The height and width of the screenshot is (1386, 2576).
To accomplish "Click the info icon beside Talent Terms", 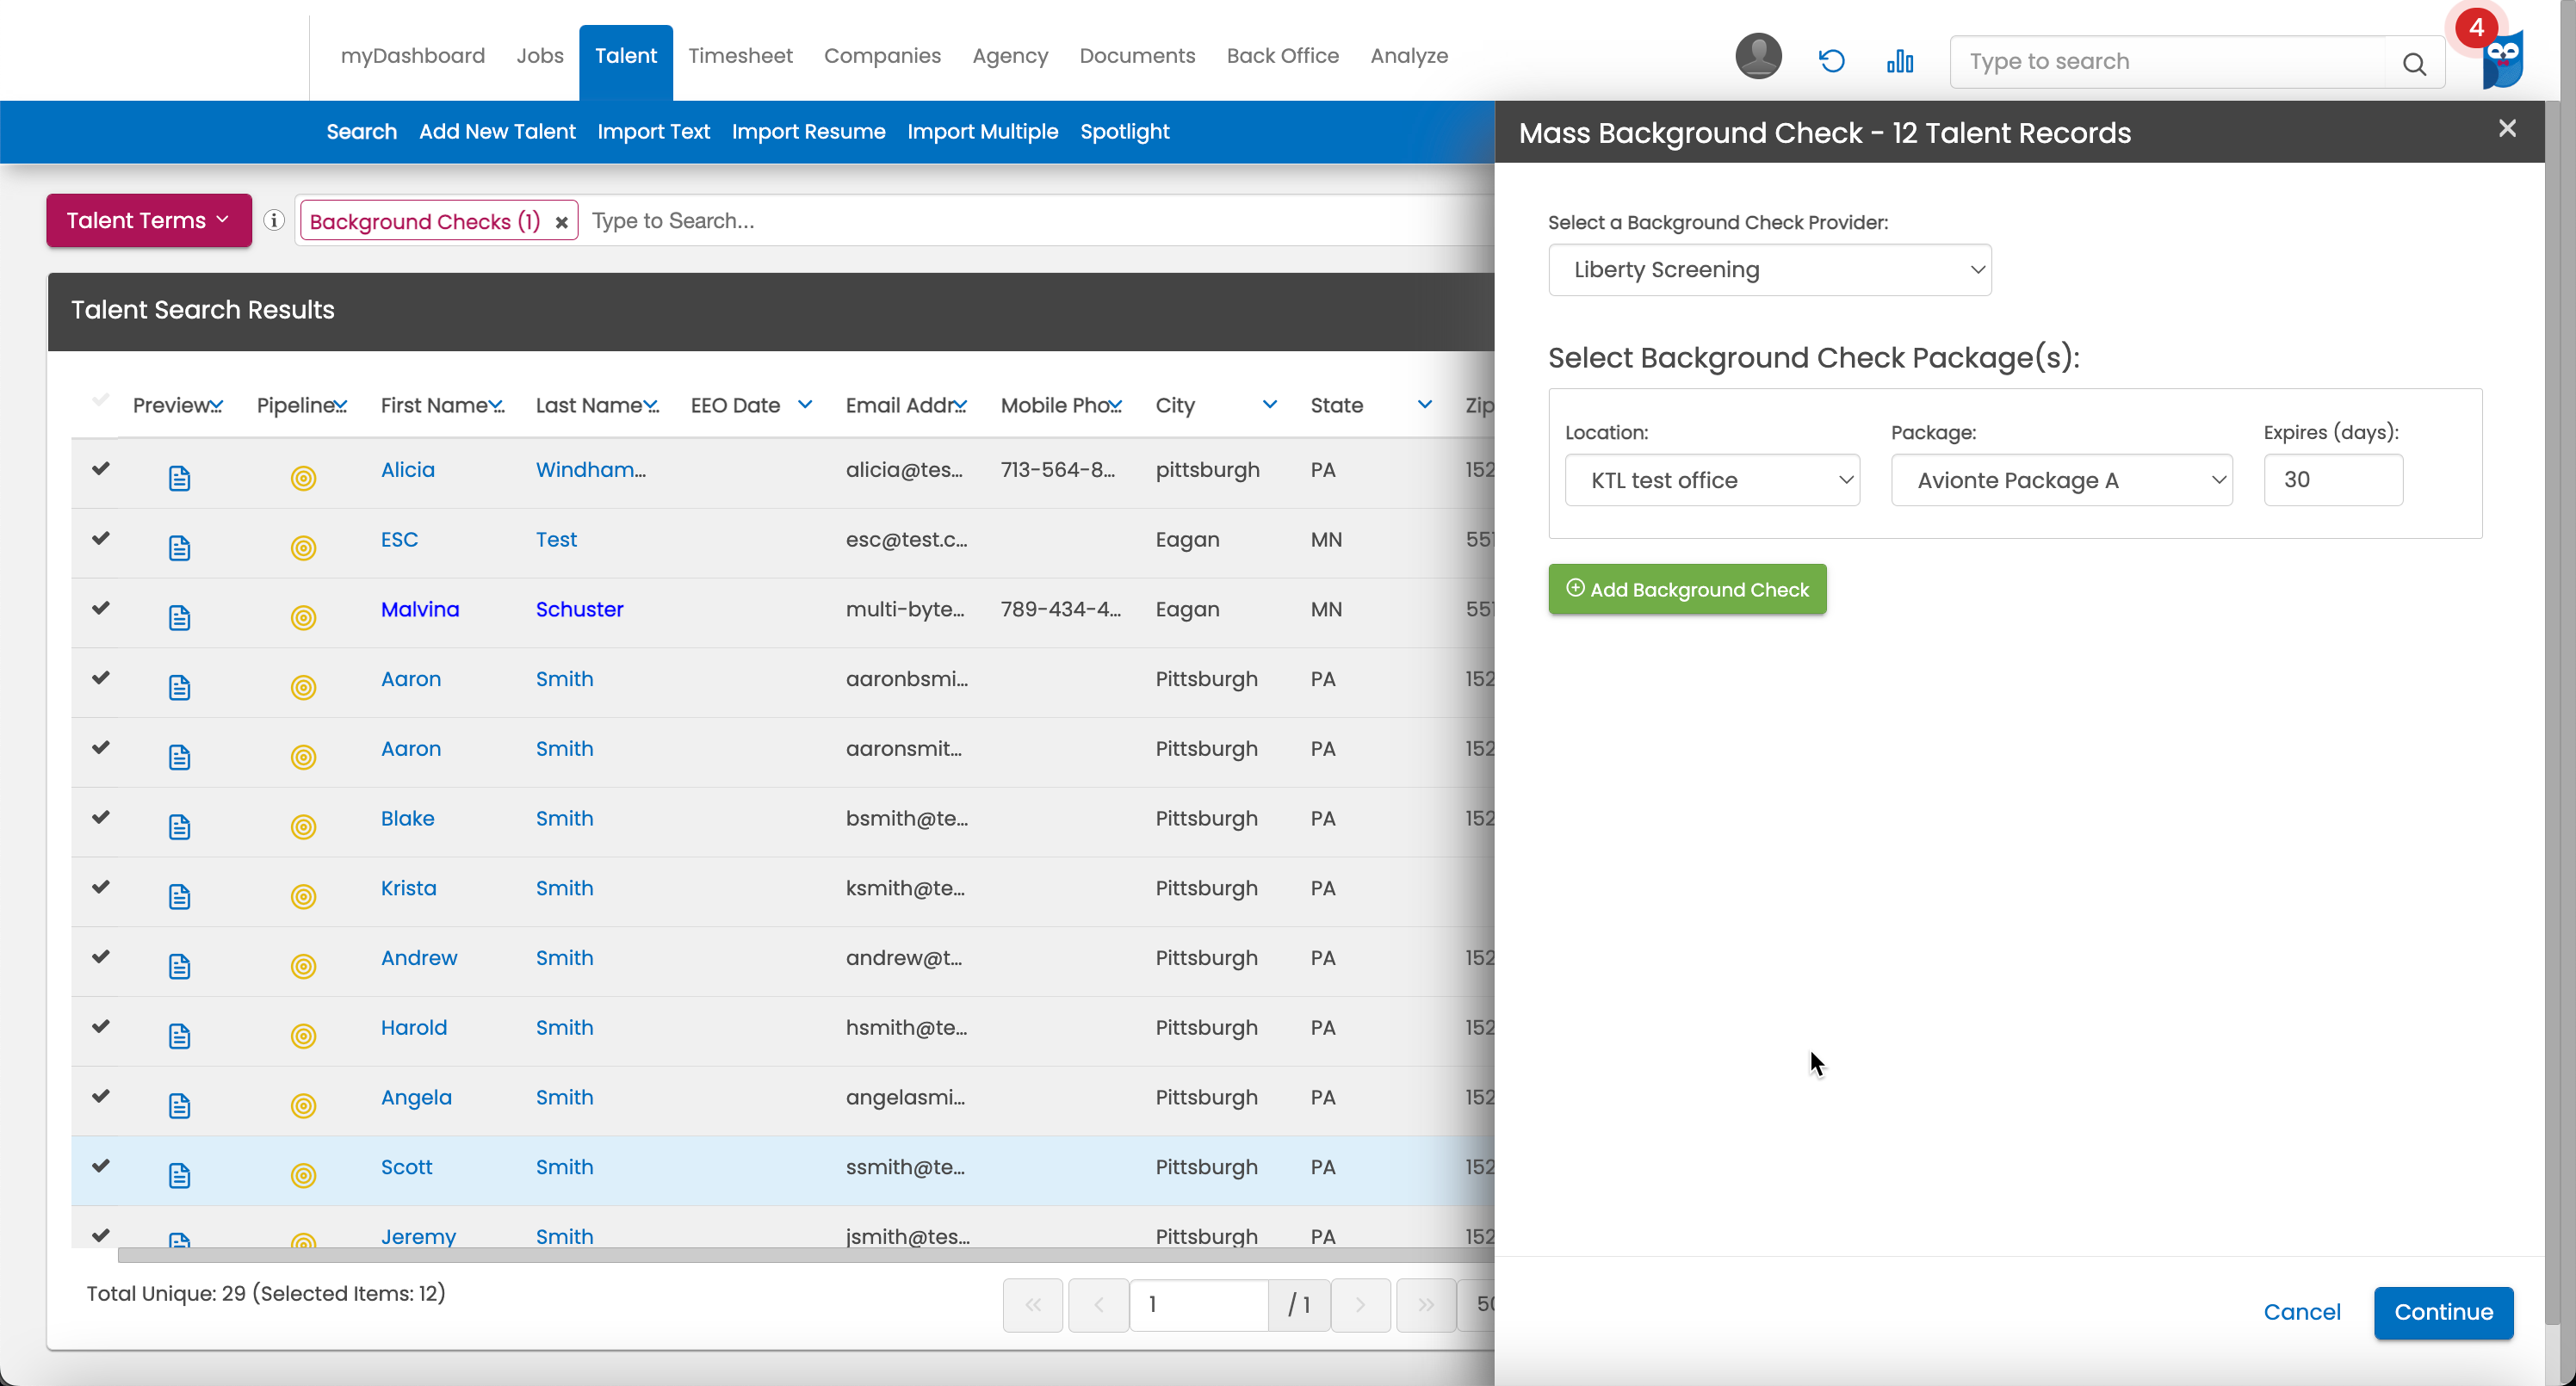I will [x=274, y=220].
